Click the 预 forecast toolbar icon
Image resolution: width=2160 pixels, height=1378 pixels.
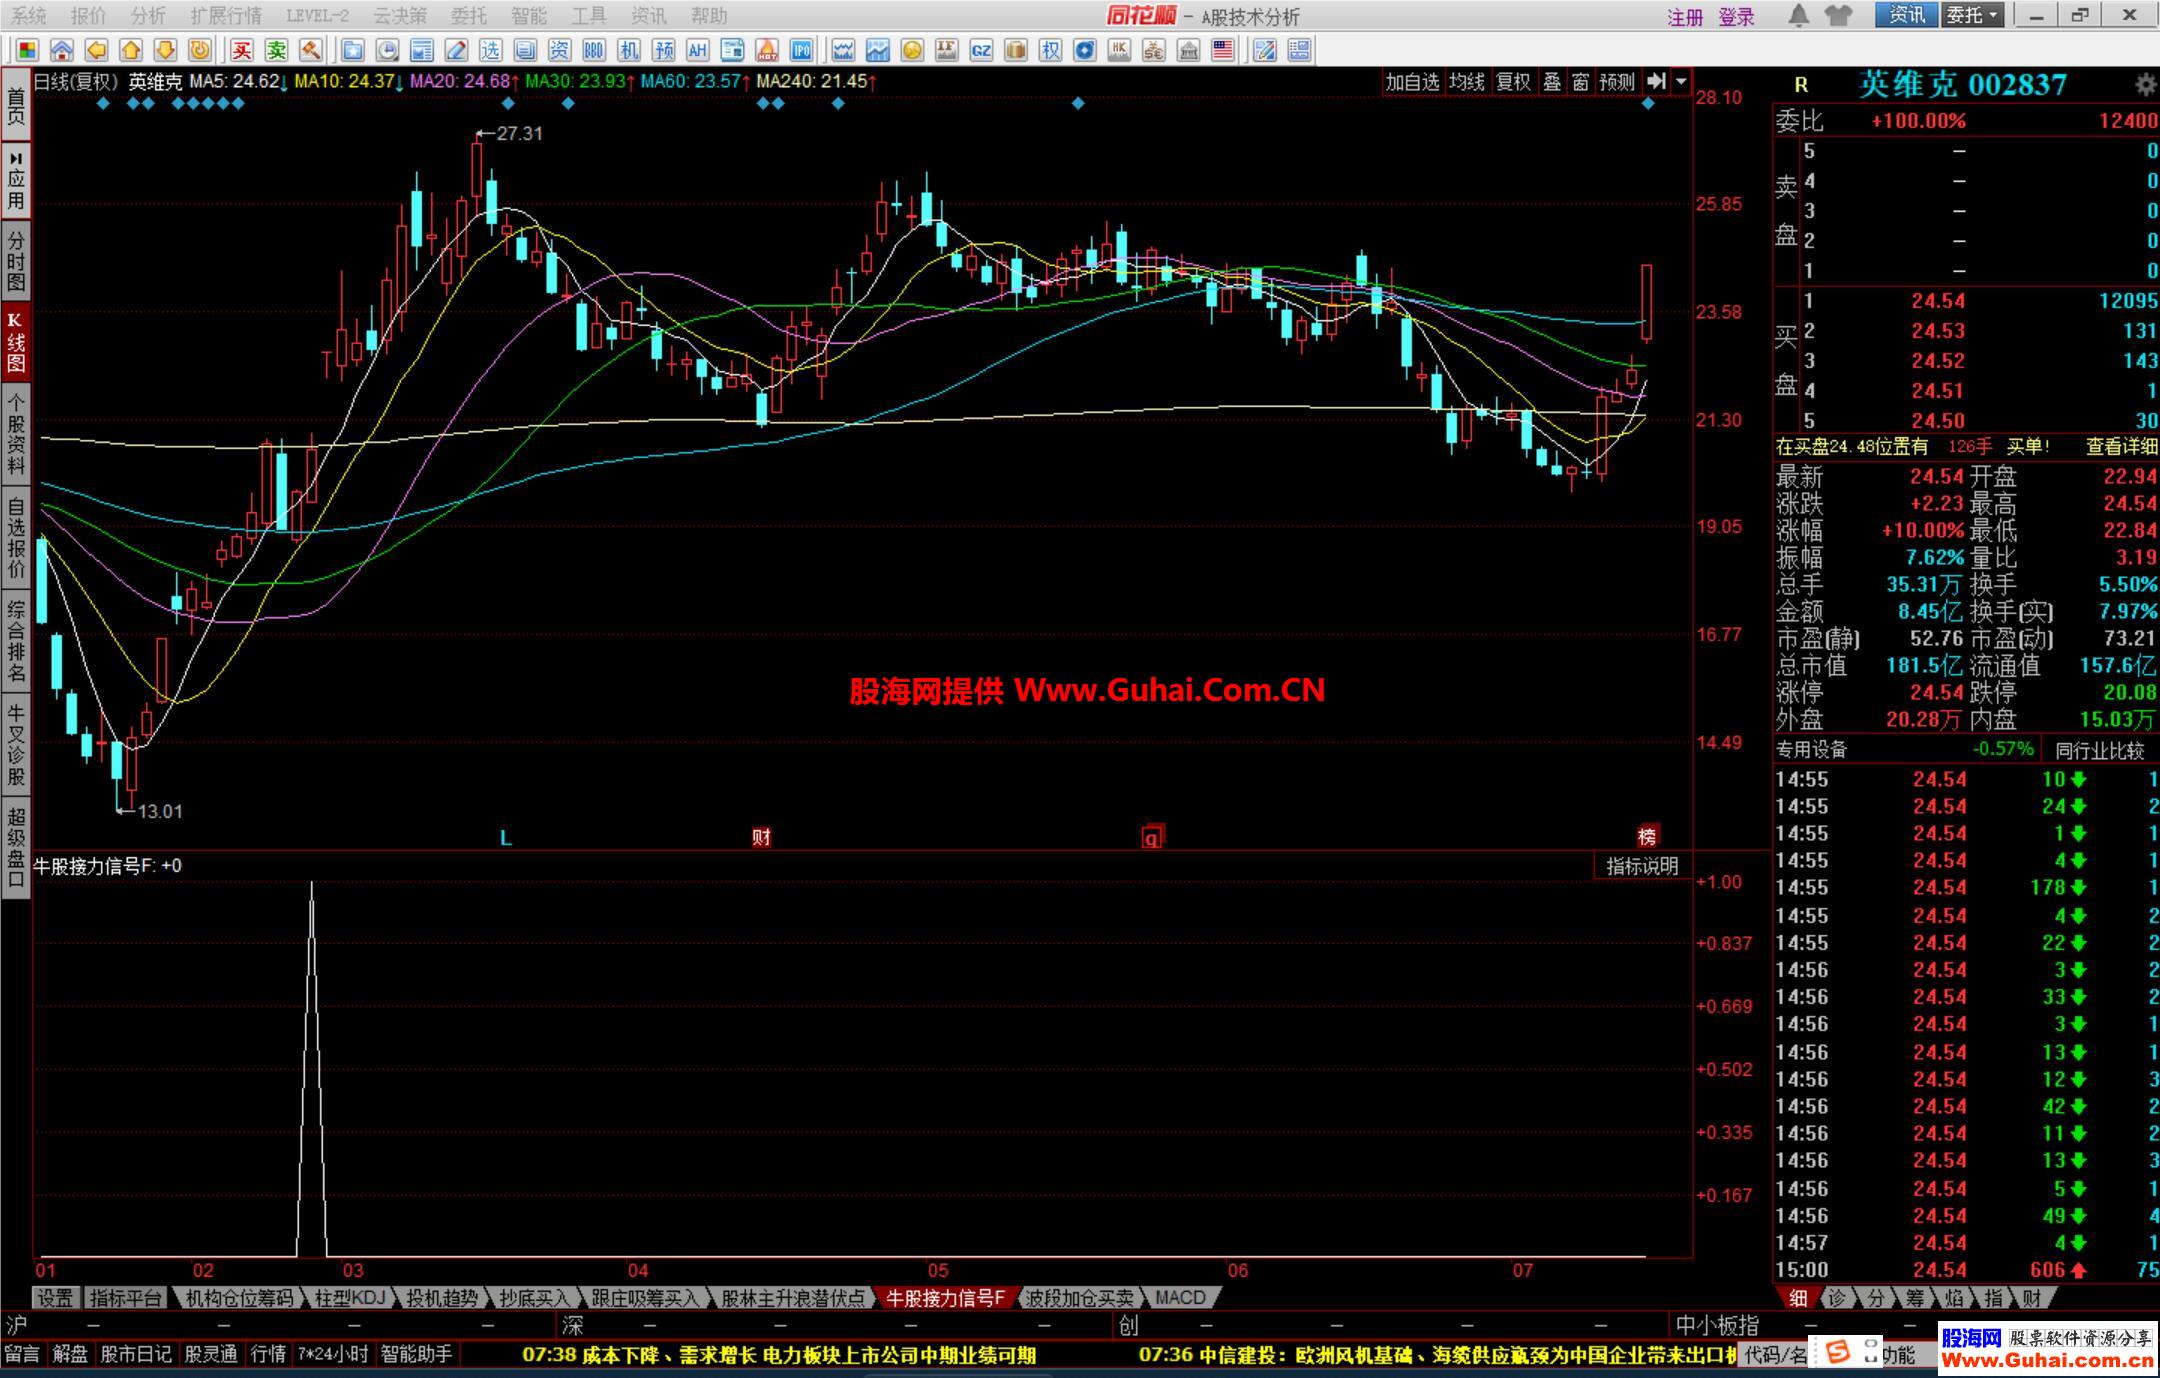click(663, 50)
